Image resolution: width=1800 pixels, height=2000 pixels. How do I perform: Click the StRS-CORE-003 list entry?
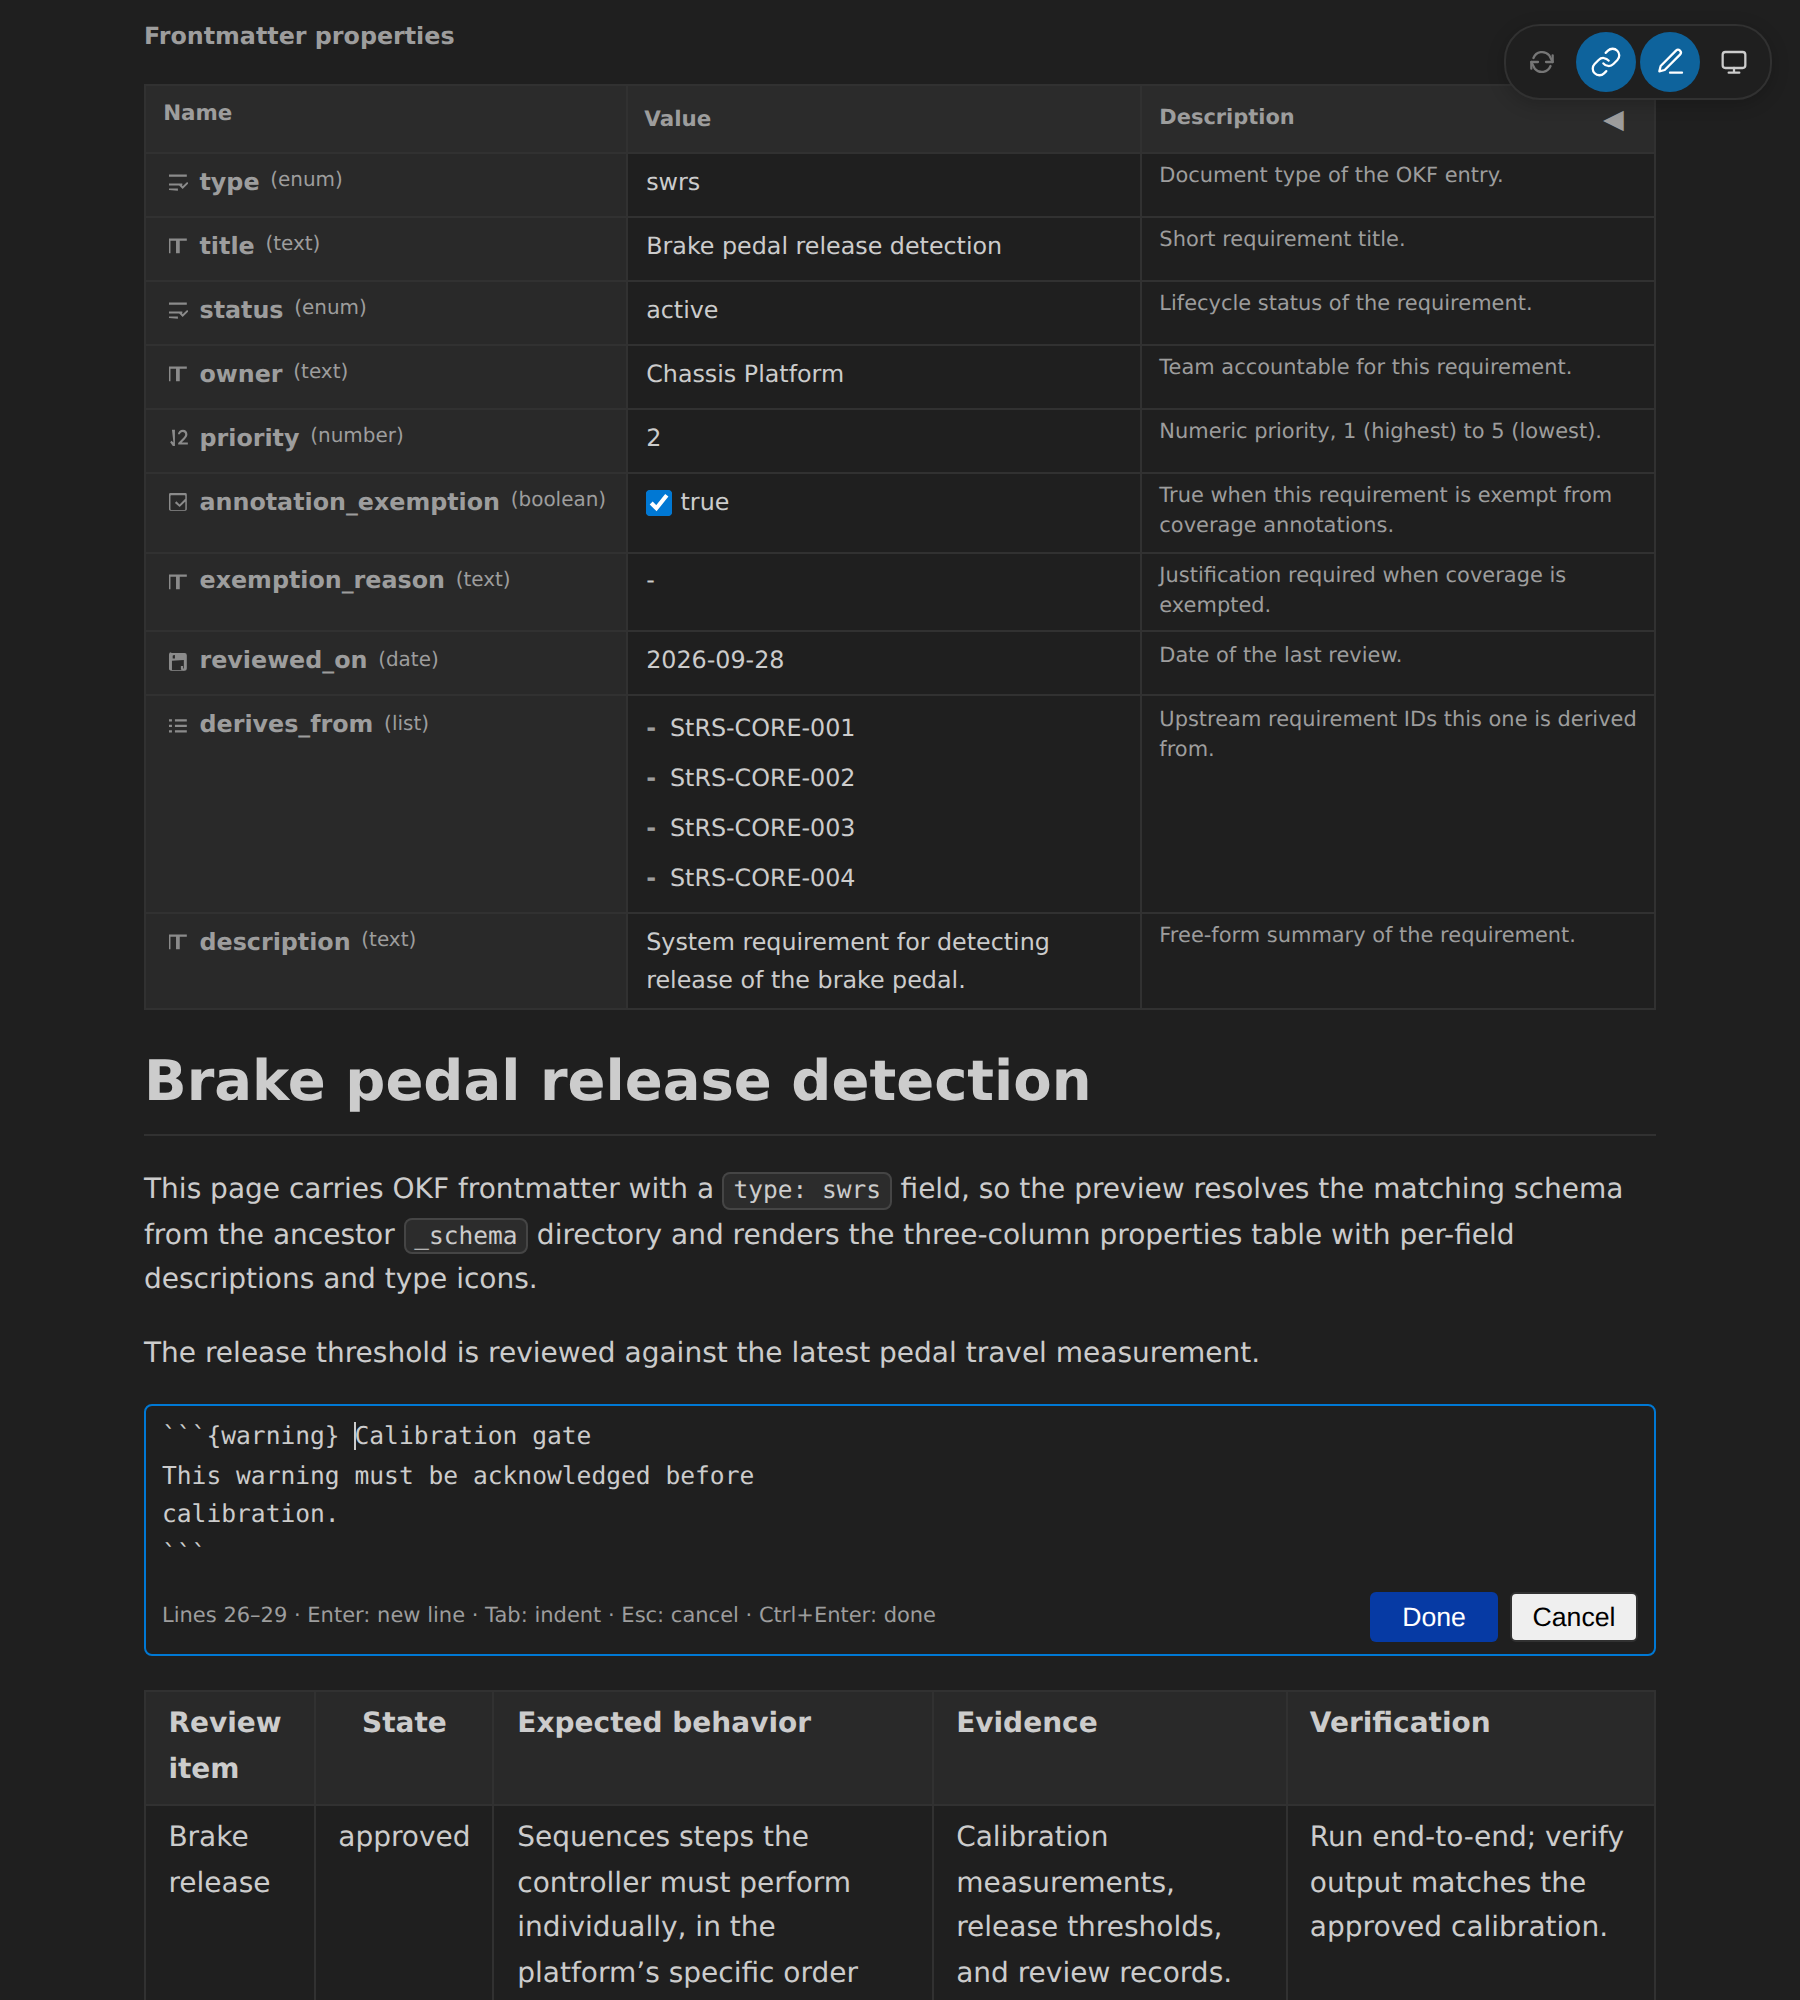(x=761, y=828)
